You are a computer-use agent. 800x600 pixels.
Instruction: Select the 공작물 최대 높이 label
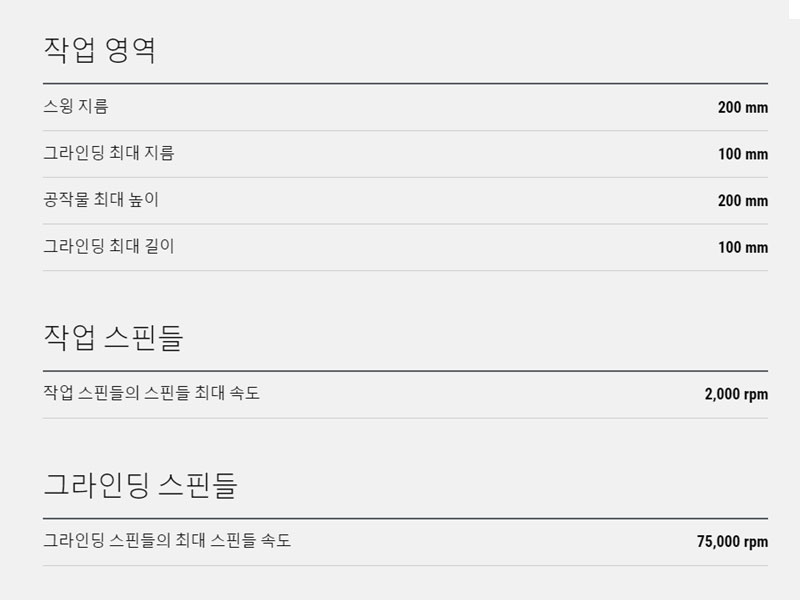click(101, 199)
